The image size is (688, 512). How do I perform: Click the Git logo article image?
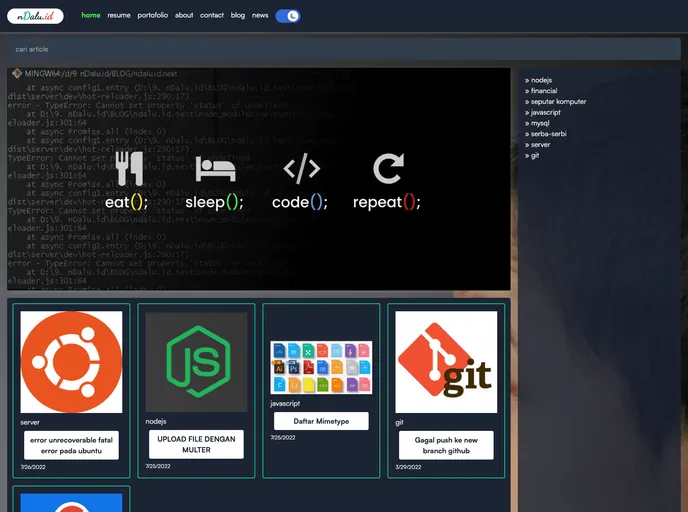click(446, 362)
